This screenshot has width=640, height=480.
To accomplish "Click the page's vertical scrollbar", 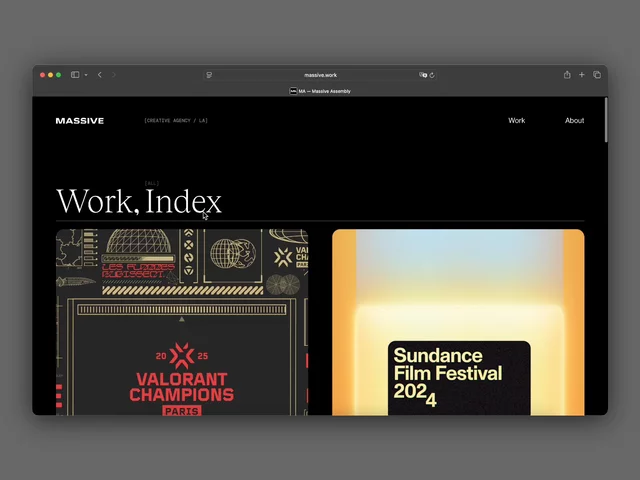I will coord(606,120).
